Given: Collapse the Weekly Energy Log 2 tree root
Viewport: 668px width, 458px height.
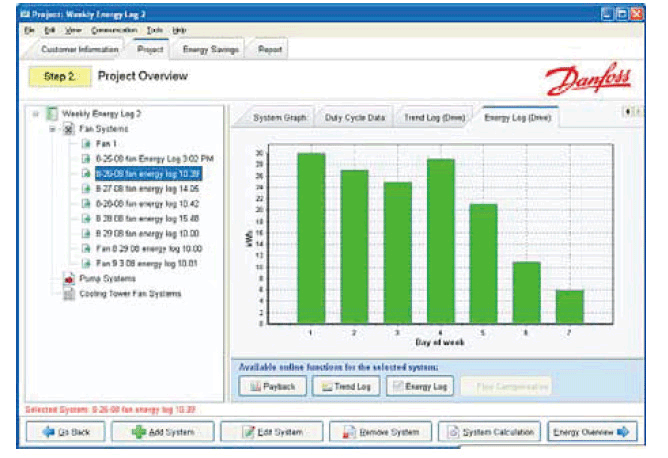Looking at the screenshot, I should (36, 114).
